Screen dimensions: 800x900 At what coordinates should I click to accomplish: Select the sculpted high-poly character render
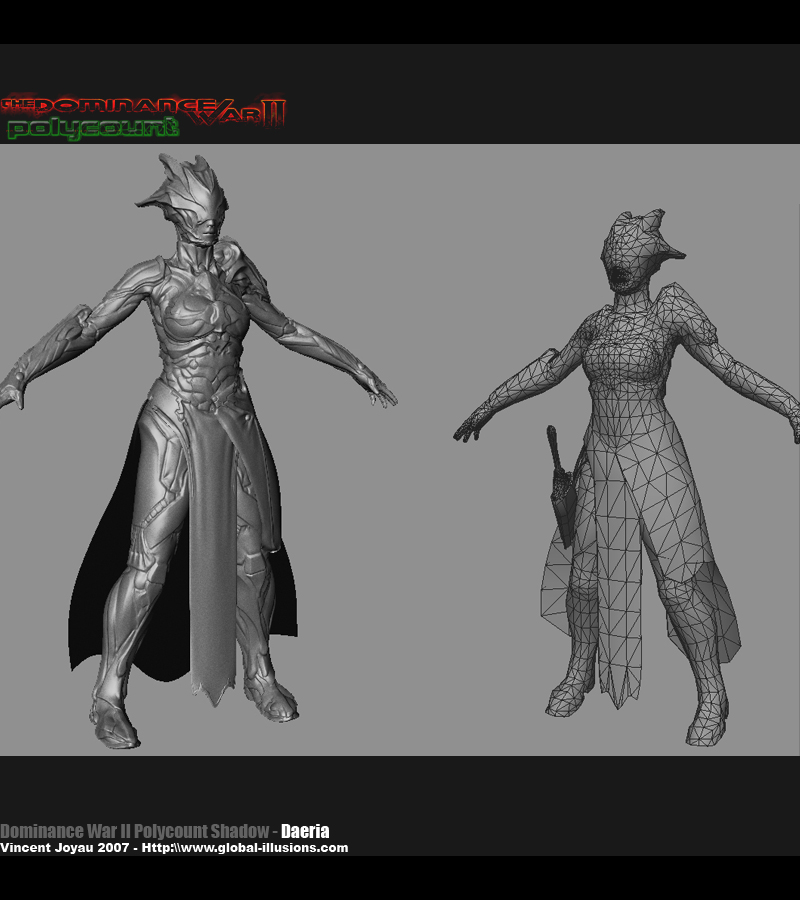[x=198, y=451]
